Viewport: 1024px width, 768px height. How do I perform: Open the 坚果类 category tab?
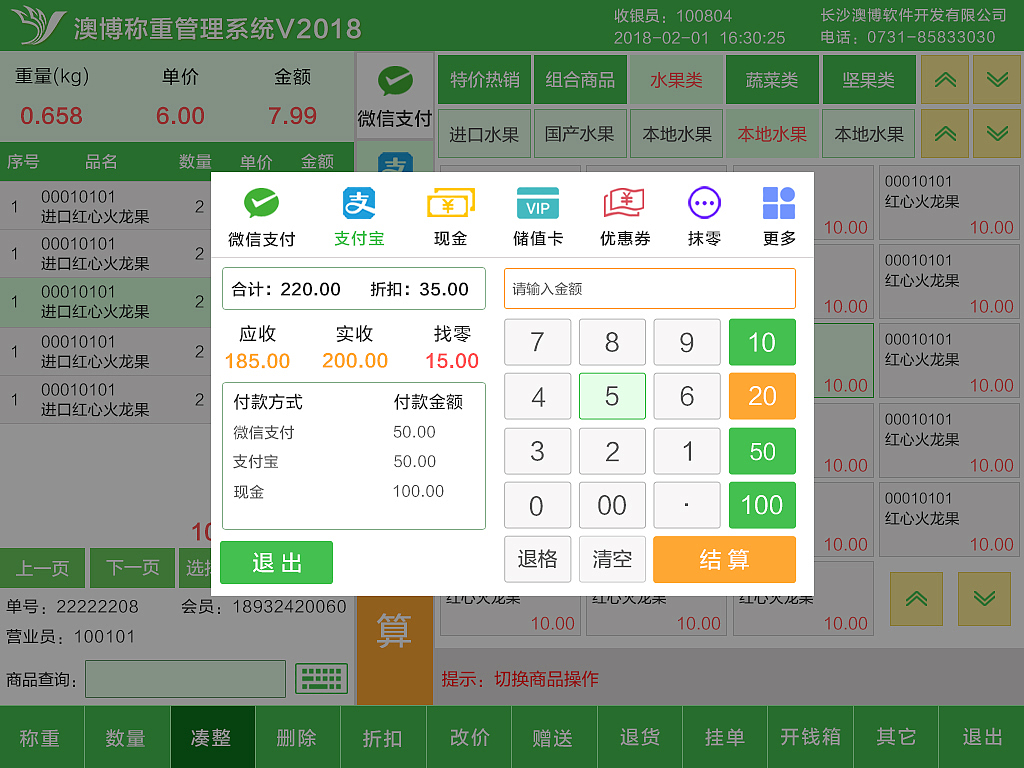click(x=868, y=80)
